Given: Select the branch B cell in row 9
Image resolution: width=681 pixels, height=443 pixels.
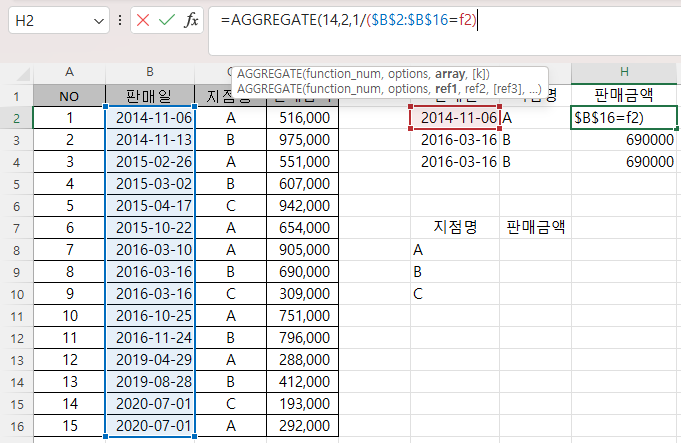Looking at the screenshot, I should 455,272.
